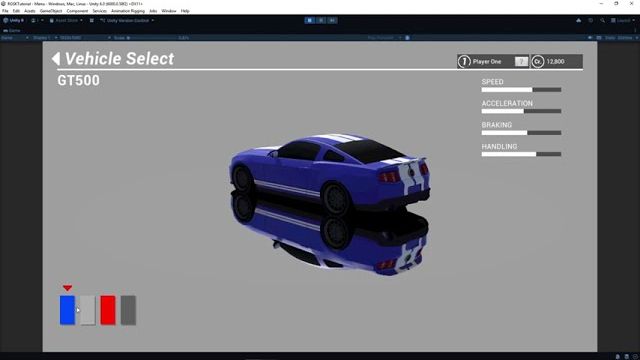Toggle the Play mode button
The height and width of the screenshot is (360, 640).
(x=309, y=20)
